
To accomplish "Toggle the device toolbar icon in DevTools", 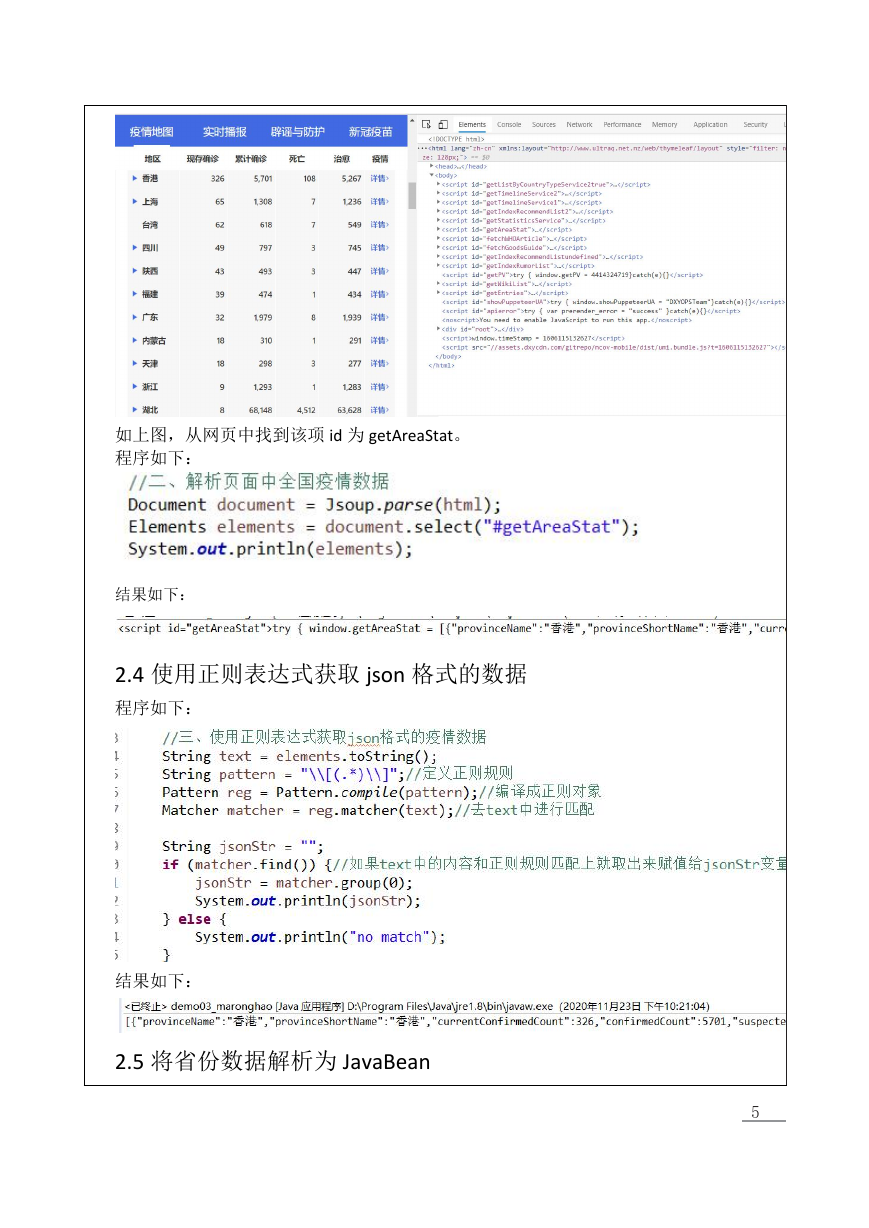I will [x=442, y=125].
